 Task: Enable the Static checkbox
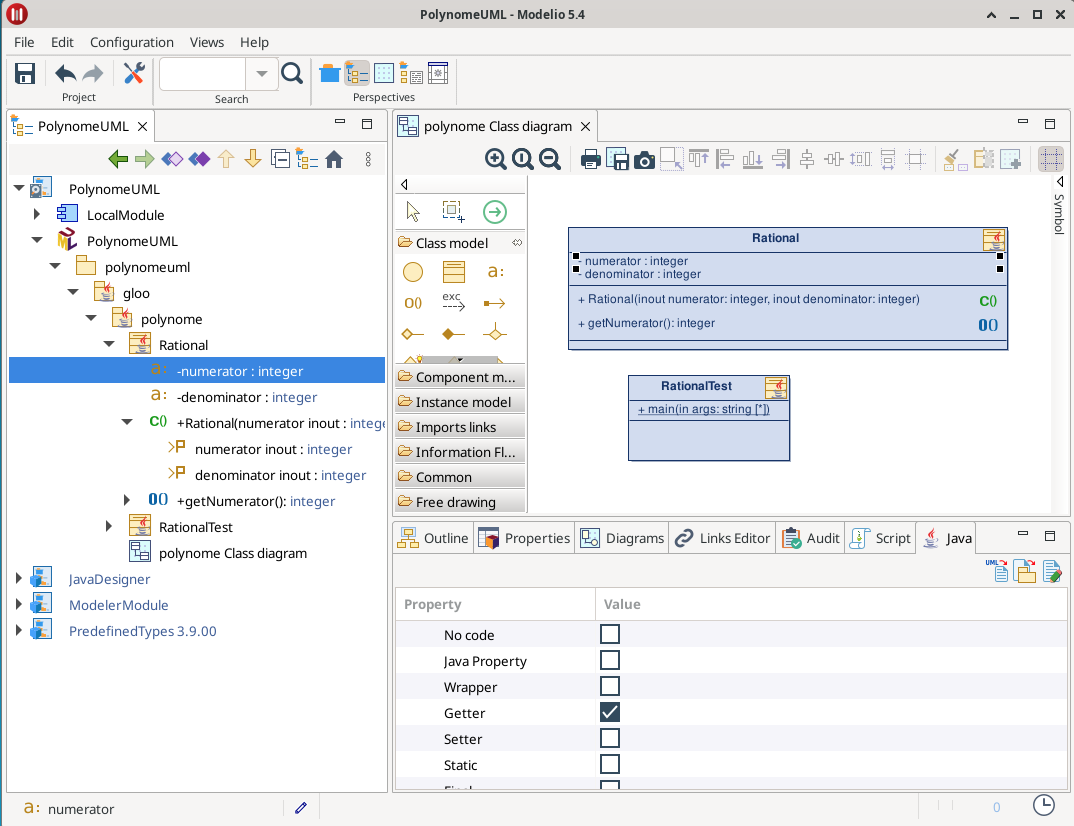tap(610, 764)
